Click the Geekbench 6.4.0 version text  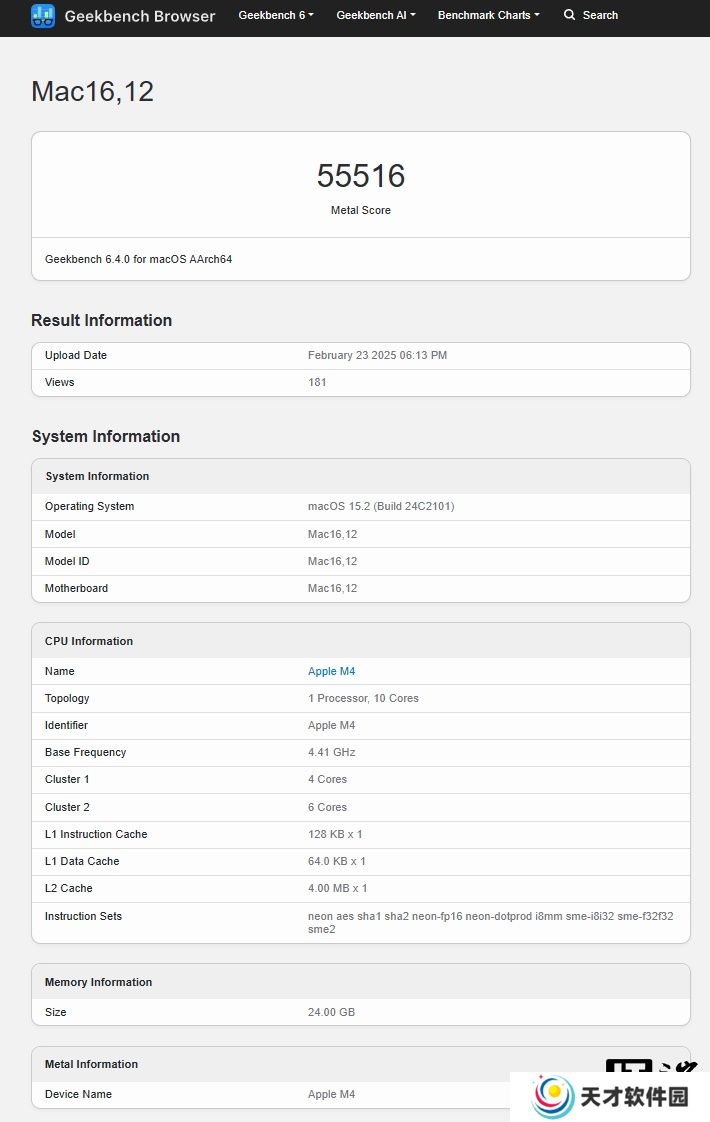point(138,259)
